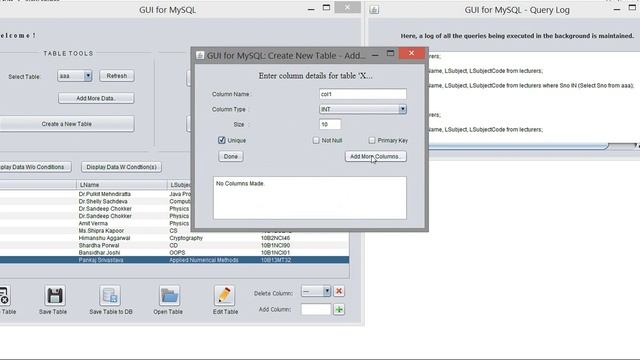Image resolution: width=640 pixels, height=360 pixels.
Task: Click the LName column header
Action: (122, 185)
